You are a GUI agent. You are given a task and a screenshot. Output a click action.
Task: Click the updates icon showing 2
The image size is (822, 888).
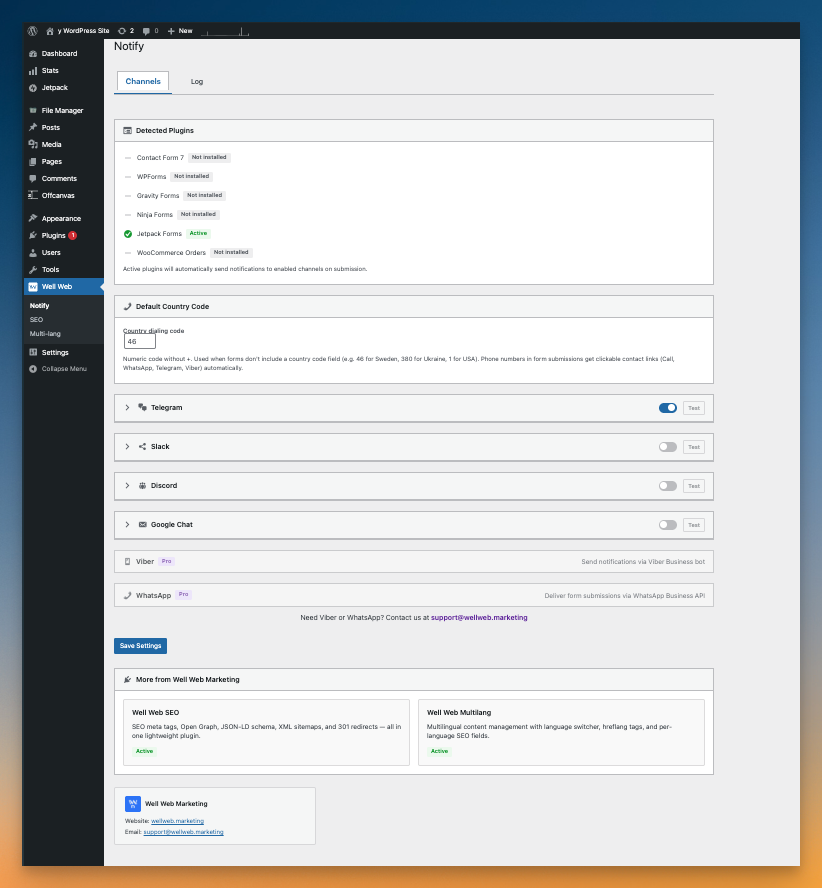click(x=121, y=31)
